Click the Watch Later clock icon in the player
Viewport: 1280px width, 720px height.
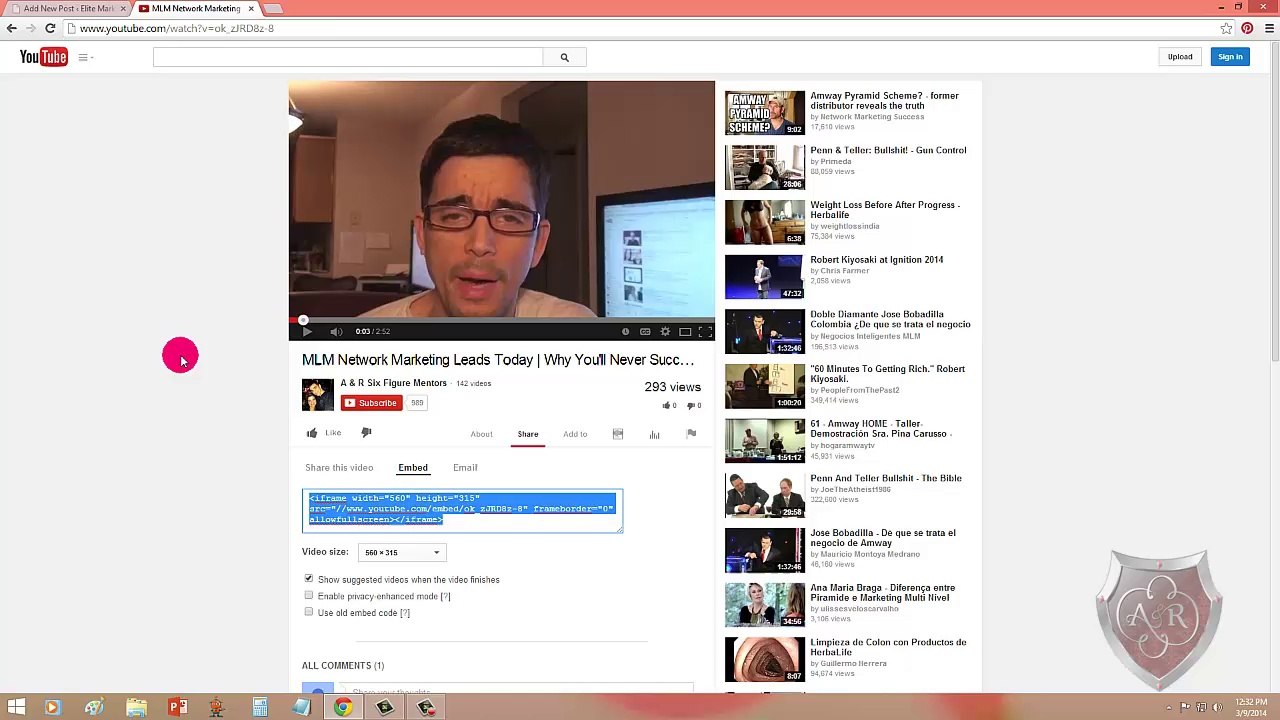pos(626,332)
